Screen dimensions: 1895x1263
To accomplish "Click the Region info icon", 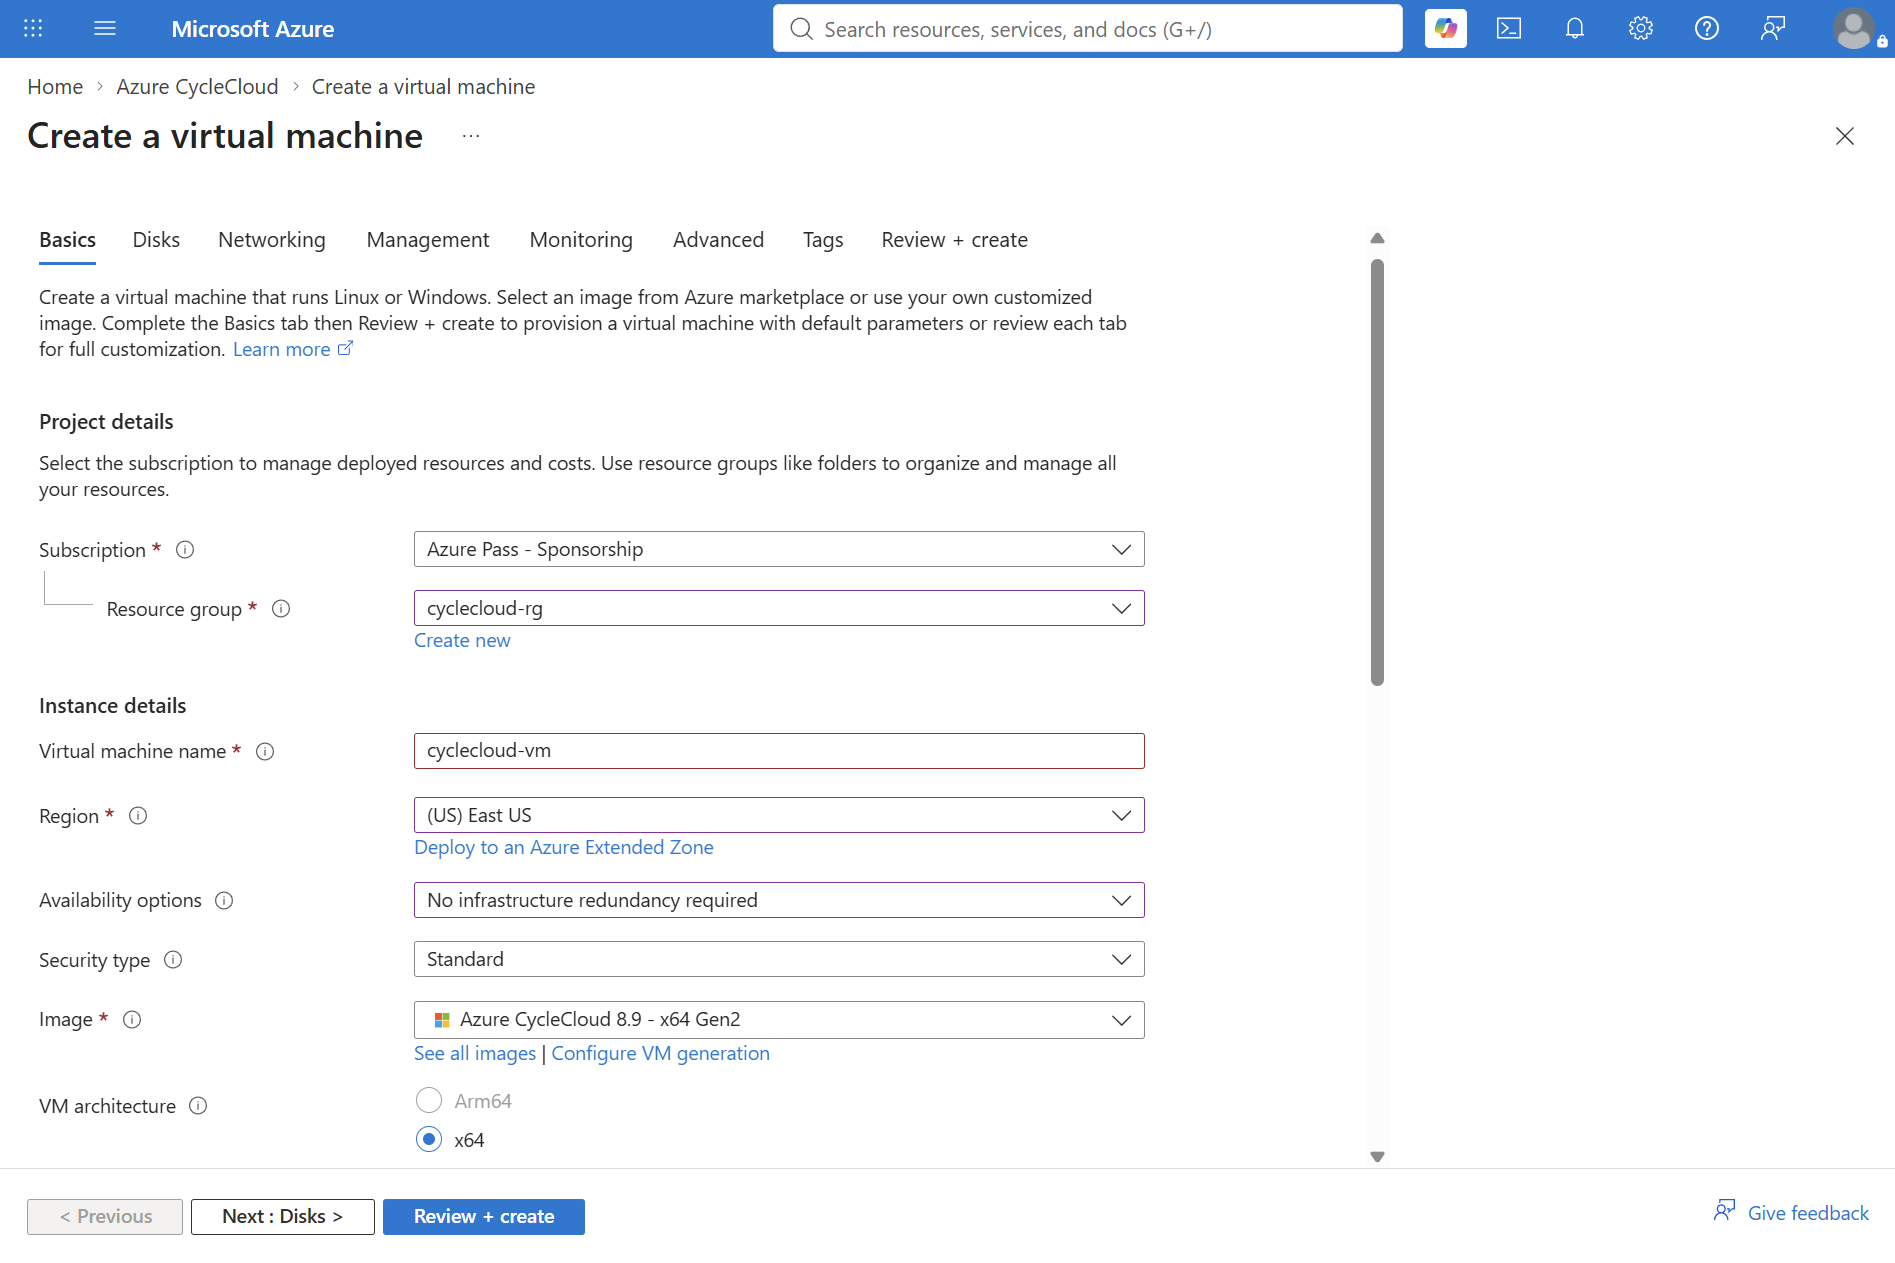I will (138, 816).
